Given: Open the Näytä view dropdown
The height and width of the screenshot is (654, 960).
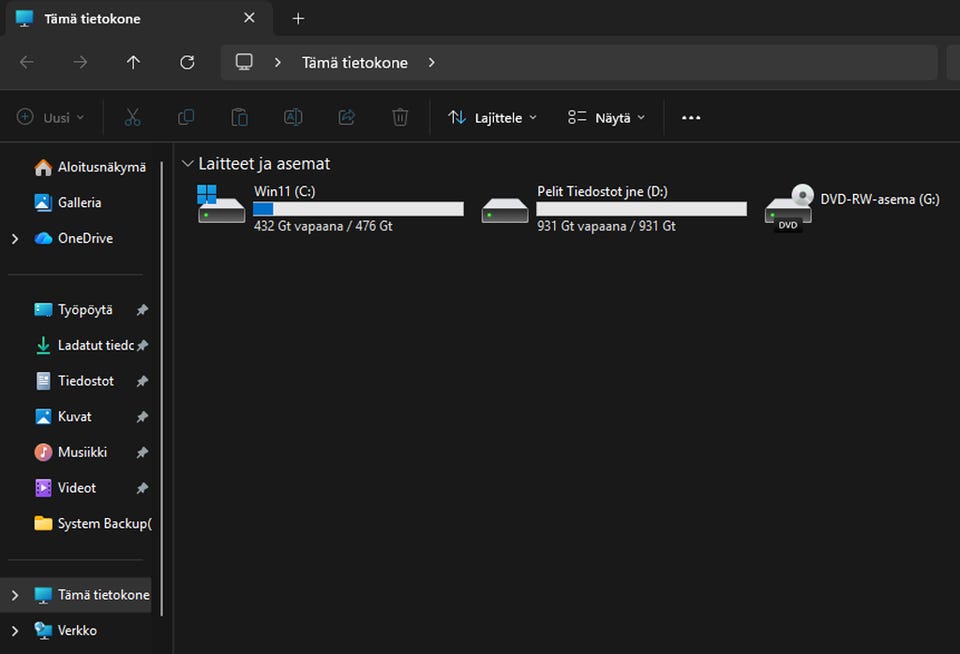Looking at the screenshot, I should click(x=606, y=117).
